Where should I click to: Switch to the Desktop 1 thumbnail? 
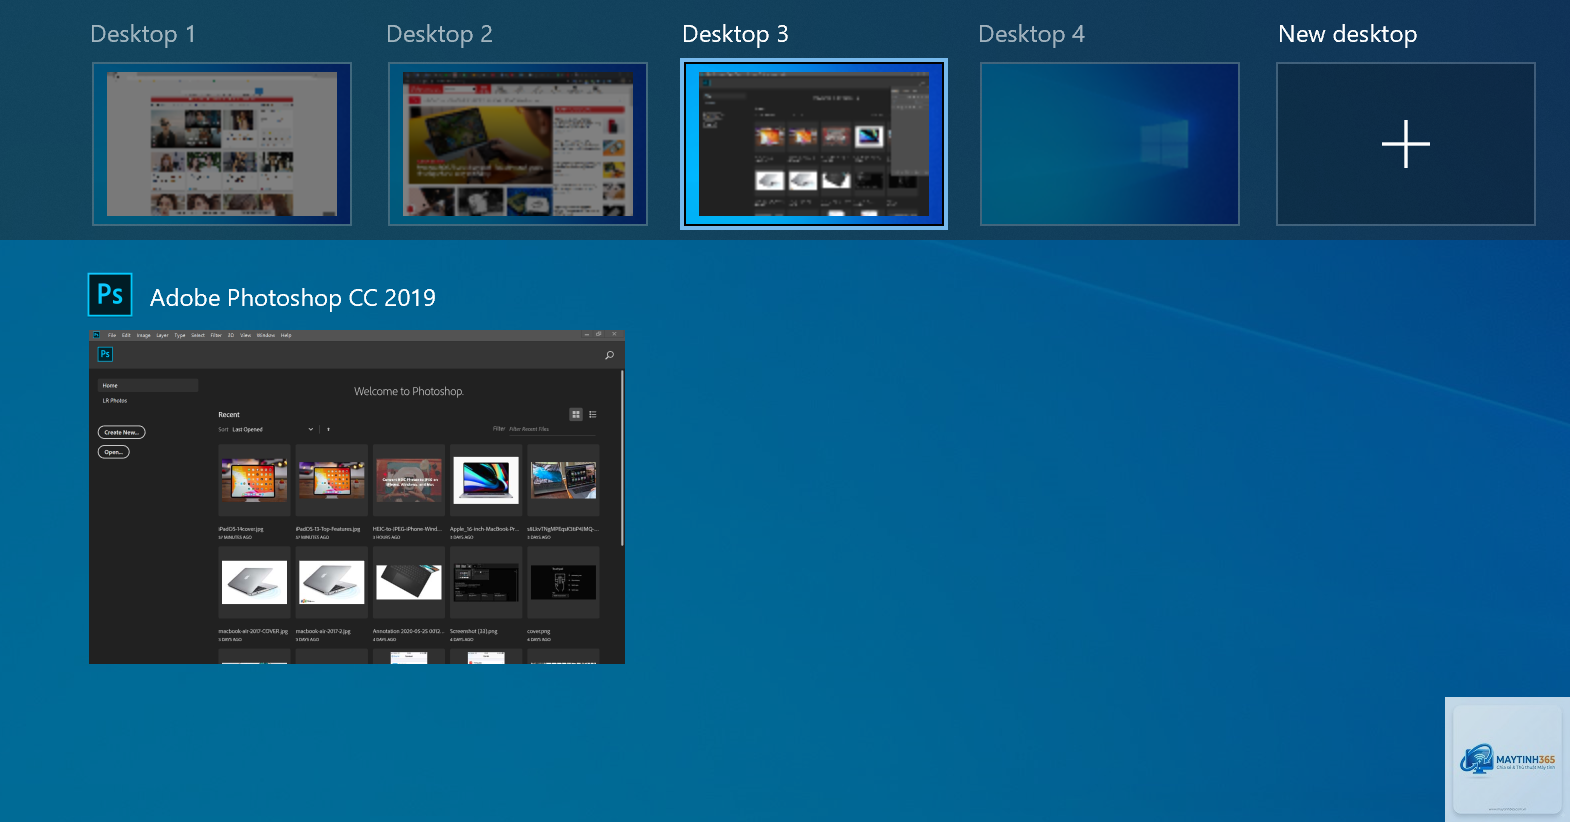point(222,144)
